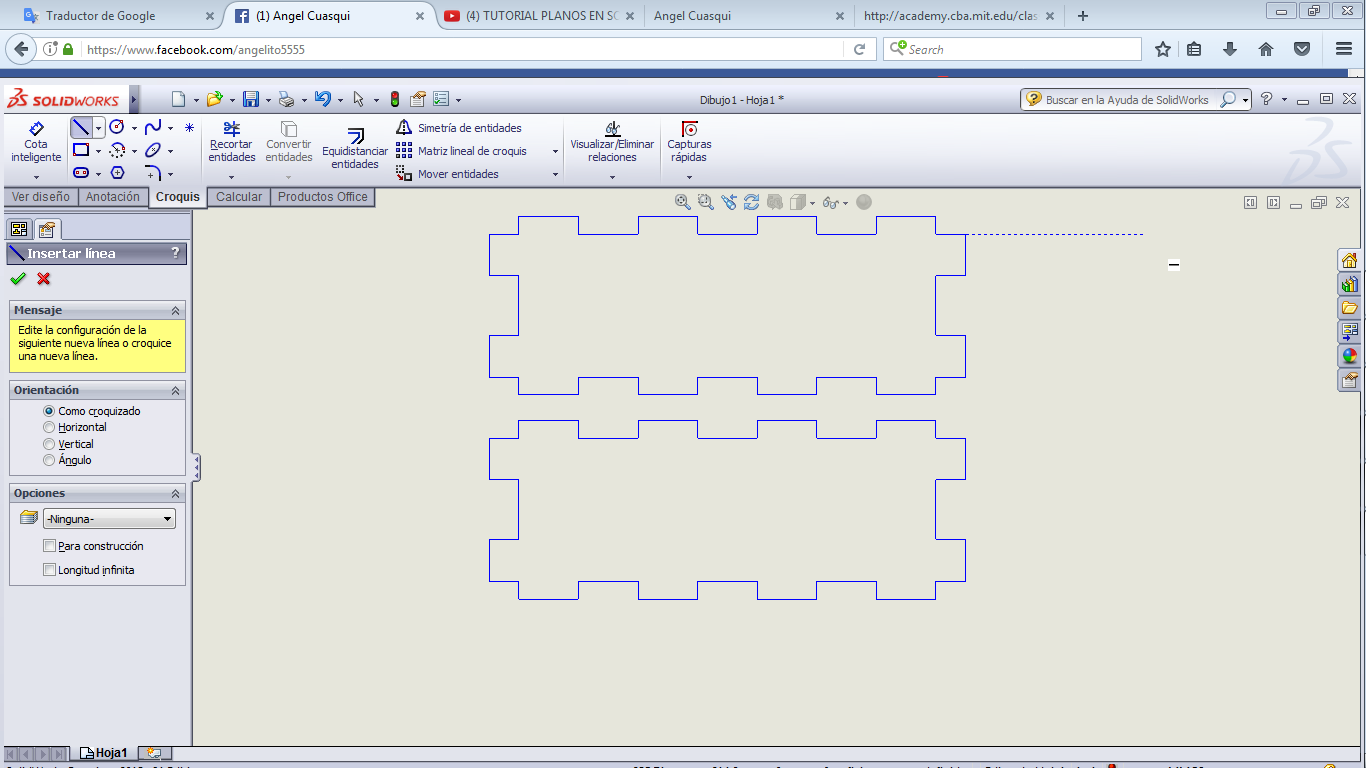The image size is (1366, 768).
Task: Click the Rebuild traffic light icon
Action: [395, 99]
